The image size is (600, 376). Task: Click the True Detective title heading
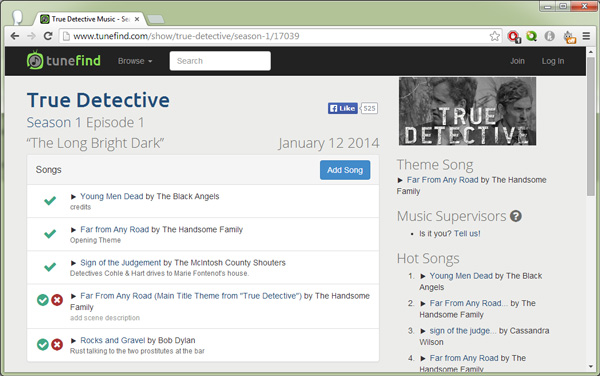[x=98, y=100]
